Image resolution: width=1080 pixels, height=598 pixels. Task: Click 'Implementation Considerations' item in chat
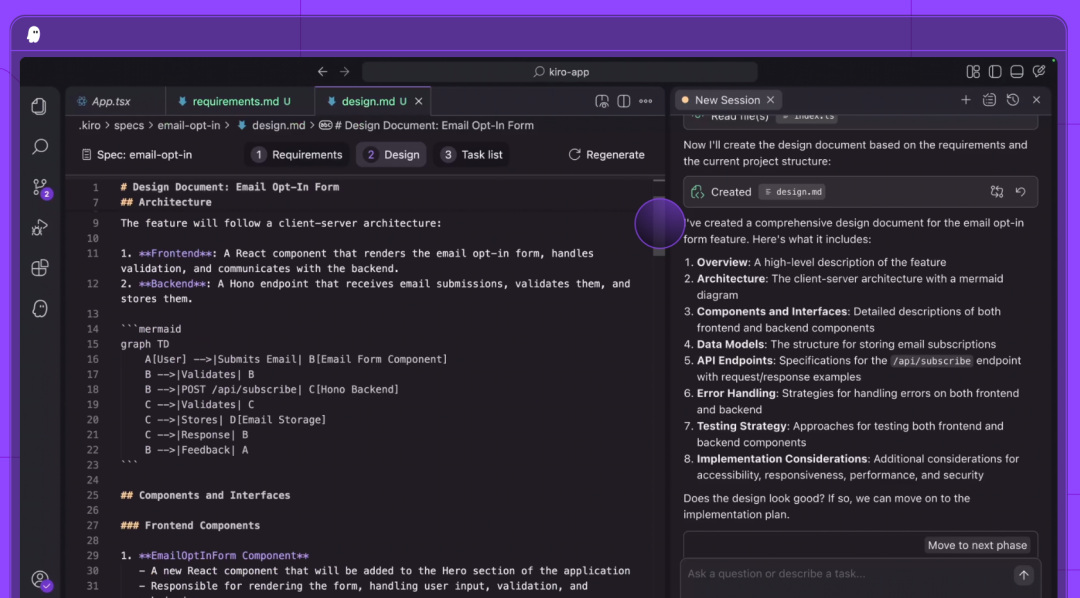tap(782, 459)
